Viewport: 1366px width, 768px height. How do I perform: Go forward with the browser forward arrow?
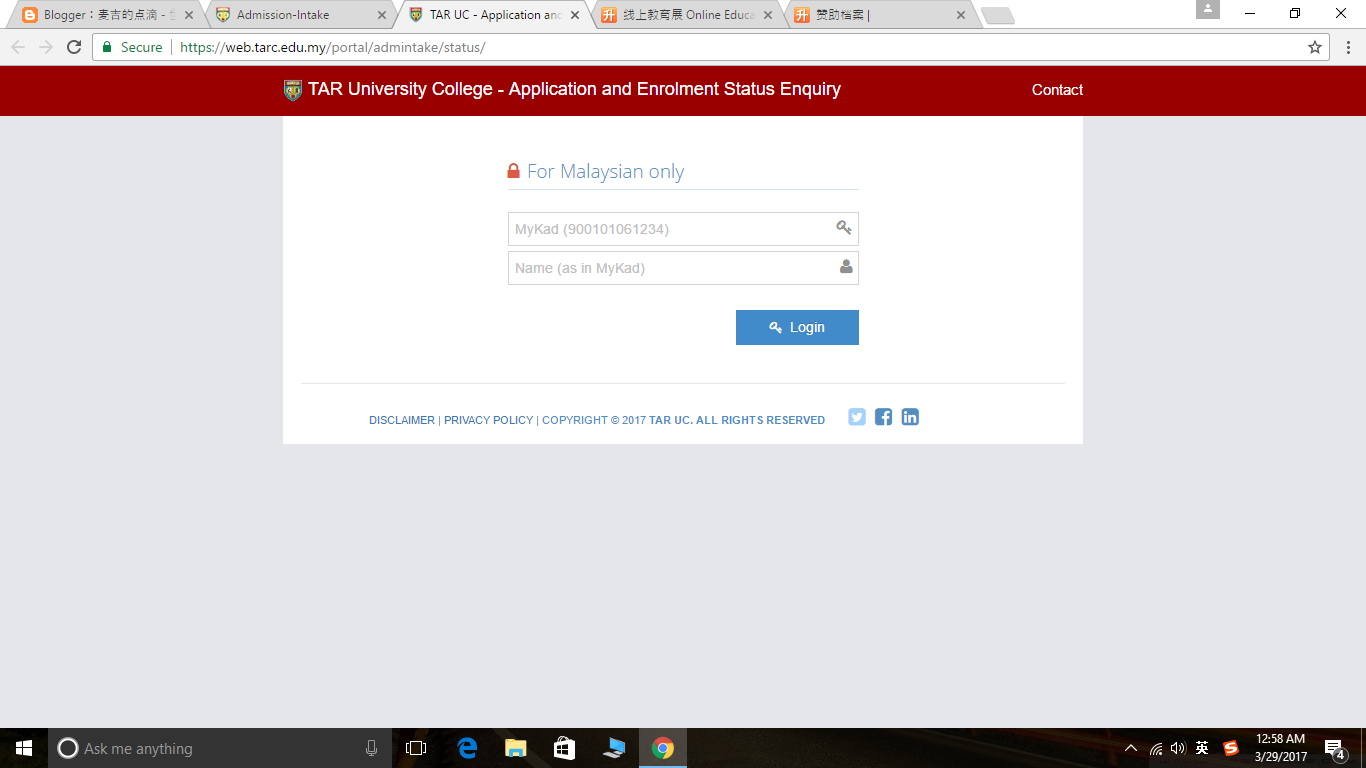[46, 47]
